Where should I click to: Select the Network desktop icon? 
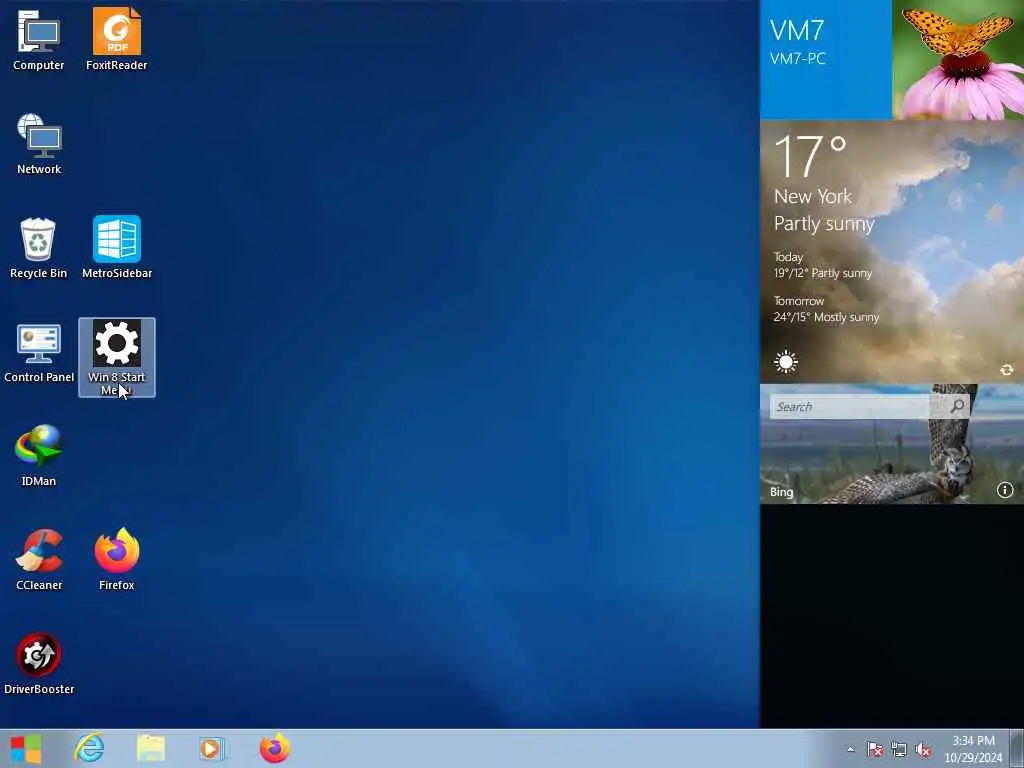(x=39, y=144)
